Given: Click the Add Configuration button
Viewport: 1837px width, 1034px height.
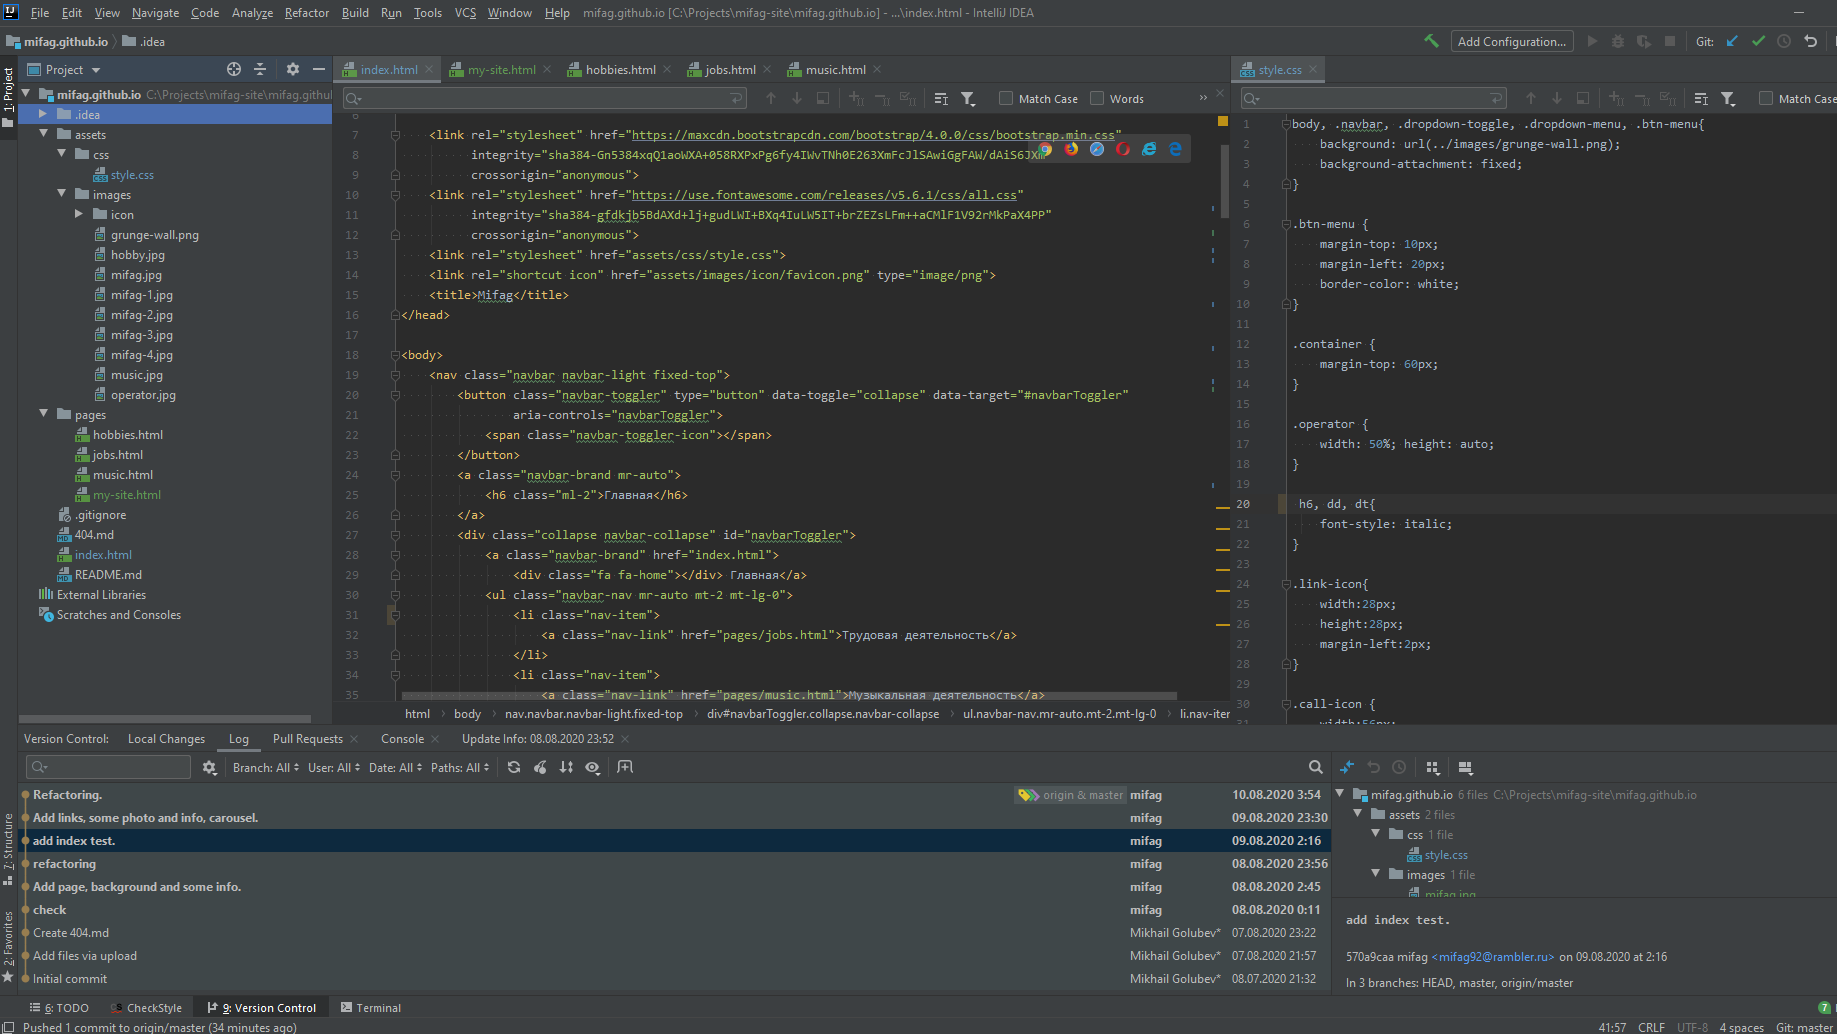Looking at the screenshot, I should point(1511,41).
